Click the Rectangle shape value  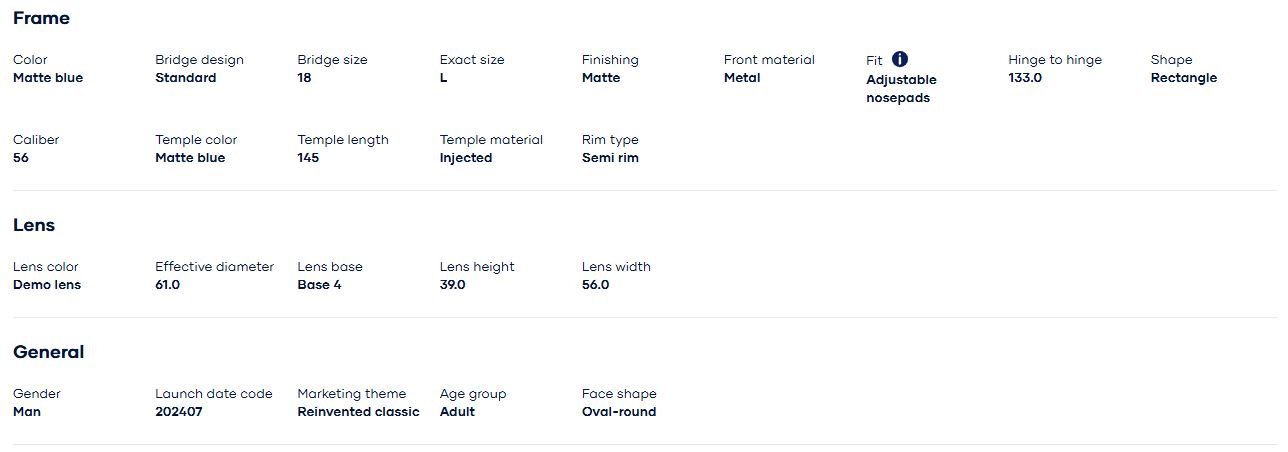[1183, 78]
